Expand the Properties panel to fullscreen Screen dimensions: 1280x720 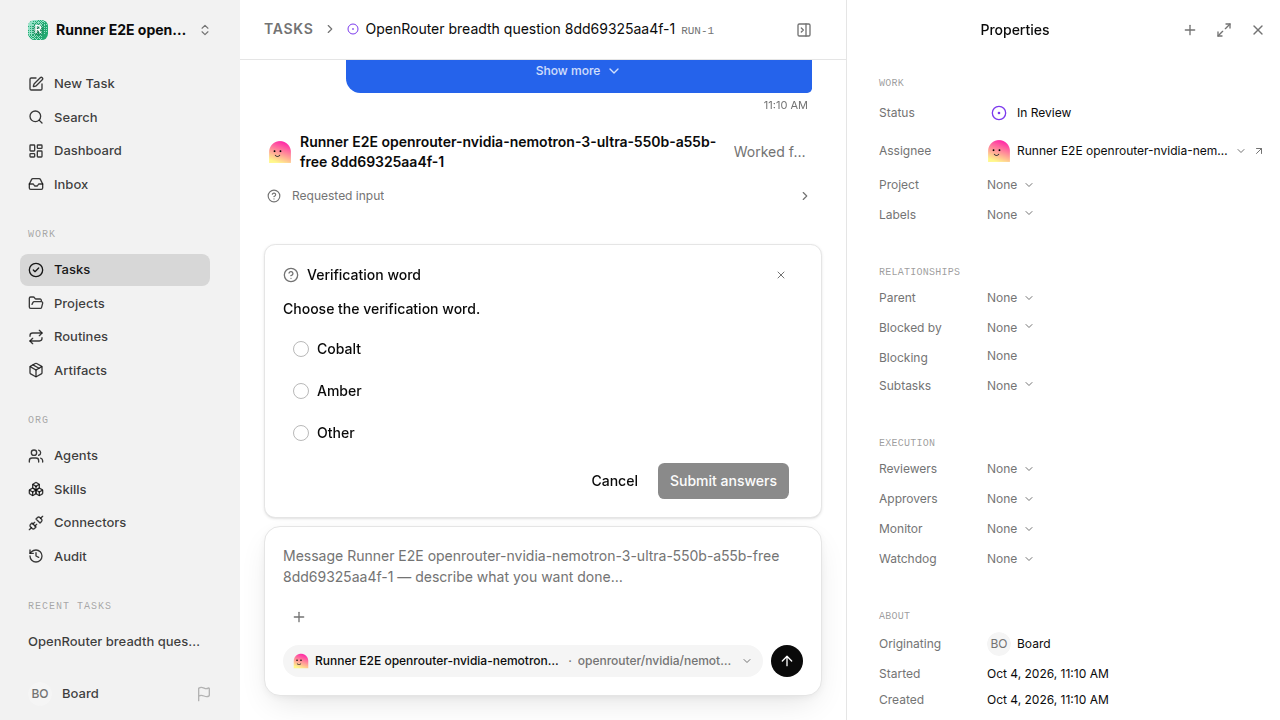point(1224,30)
